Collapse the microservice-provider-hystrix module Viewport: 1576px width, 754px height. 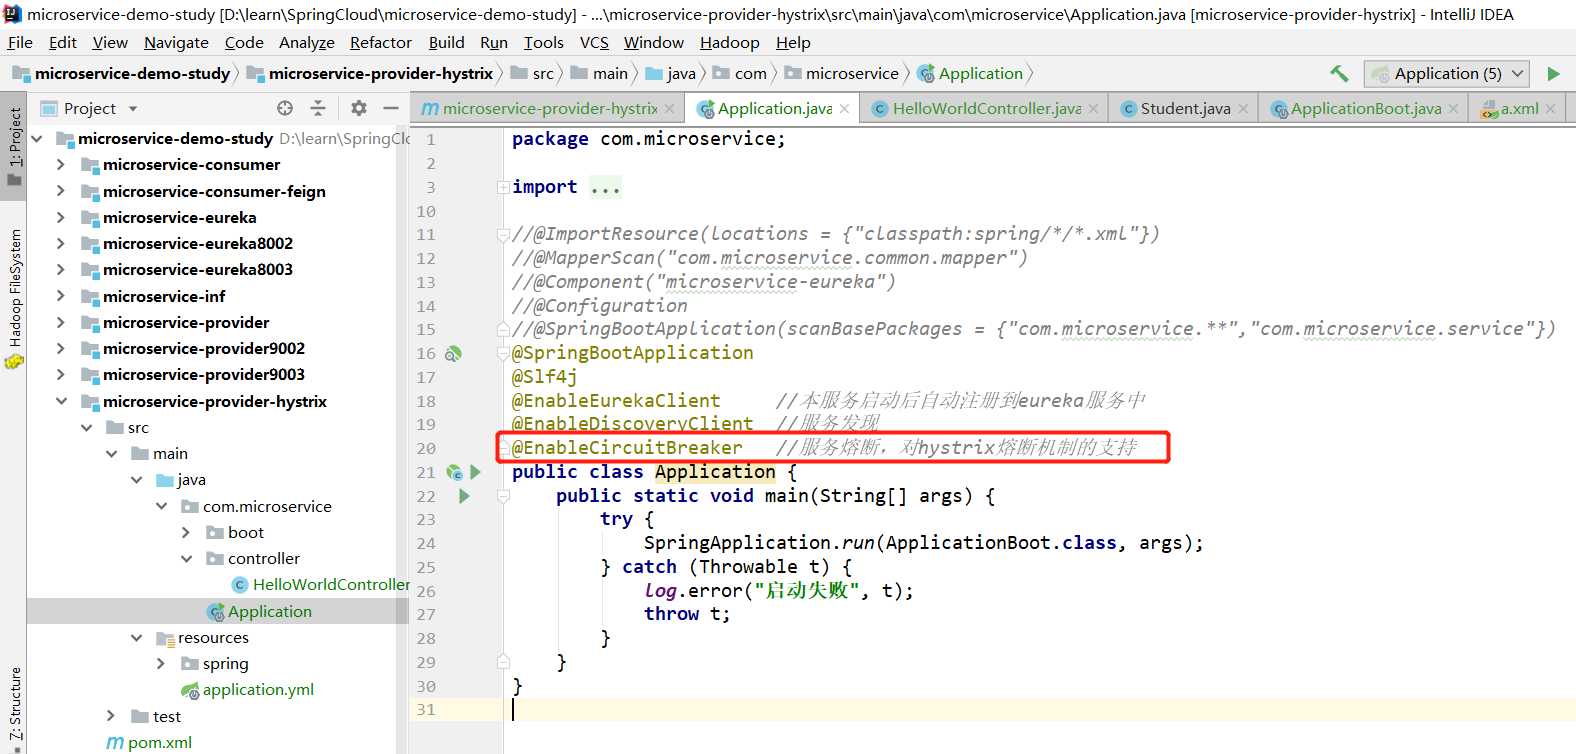pyautogui.click(x=61, y=401)
